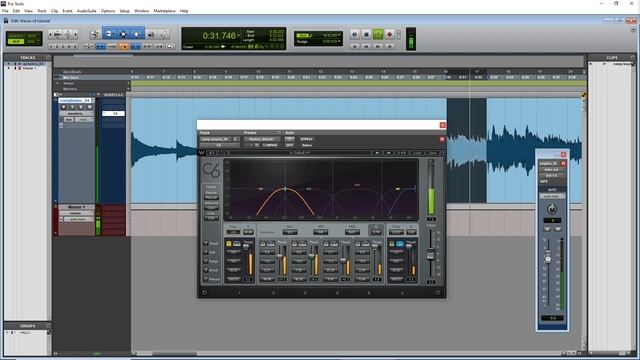Adjust the C6 band four threshold fader

pos(343,260)
